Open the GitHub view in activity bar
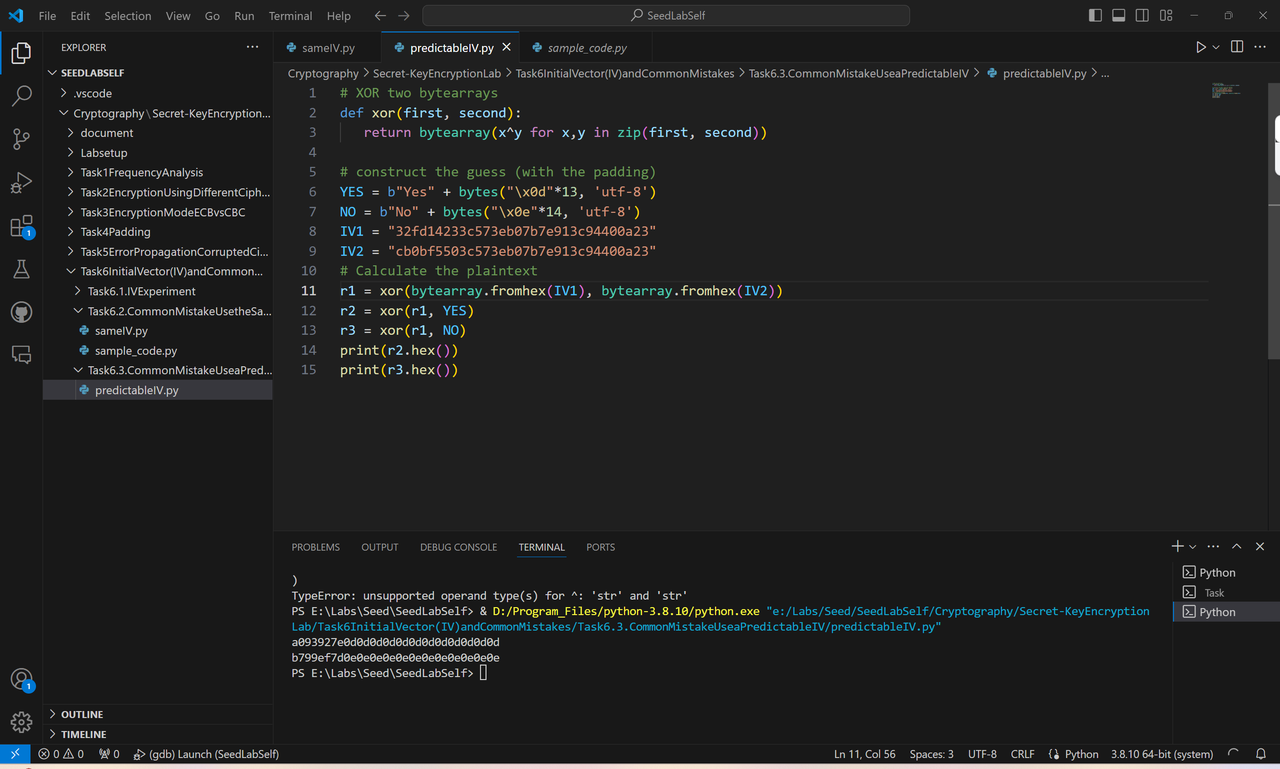The height and width of the screenshot is (769, 1280). (x=21, y=312)
